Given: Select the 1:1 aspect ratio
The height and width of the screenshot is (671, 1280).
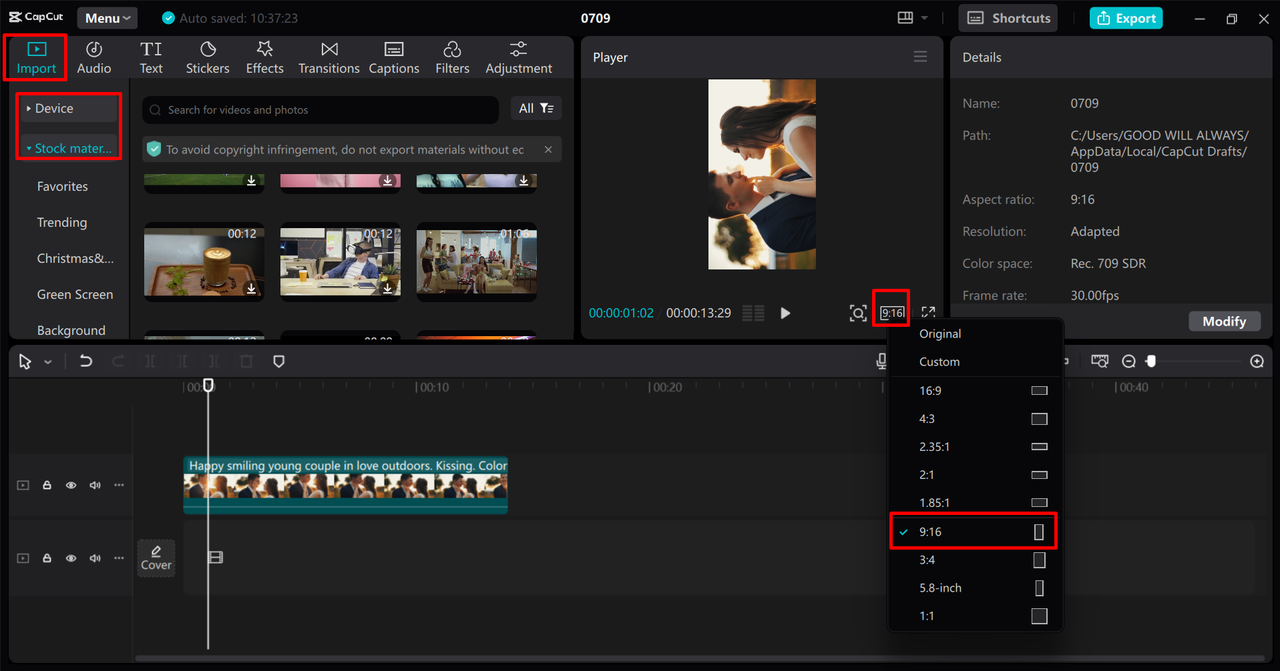Looking at the screenshot, I should click(x=975, y=616).
